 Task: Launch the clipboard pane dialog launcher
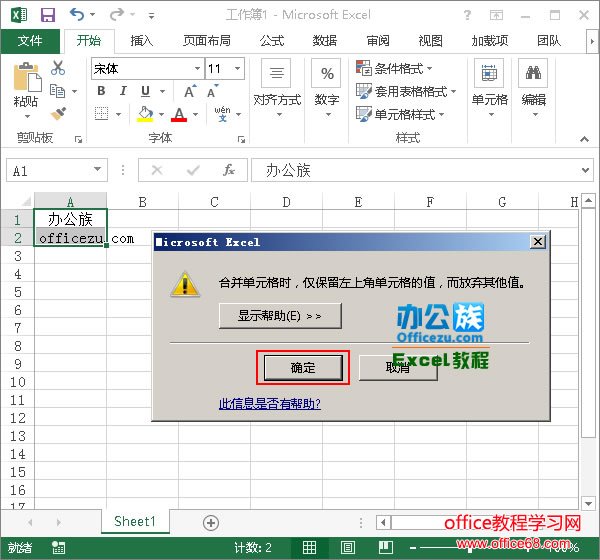pyautogui.click(x=78, y=139)
